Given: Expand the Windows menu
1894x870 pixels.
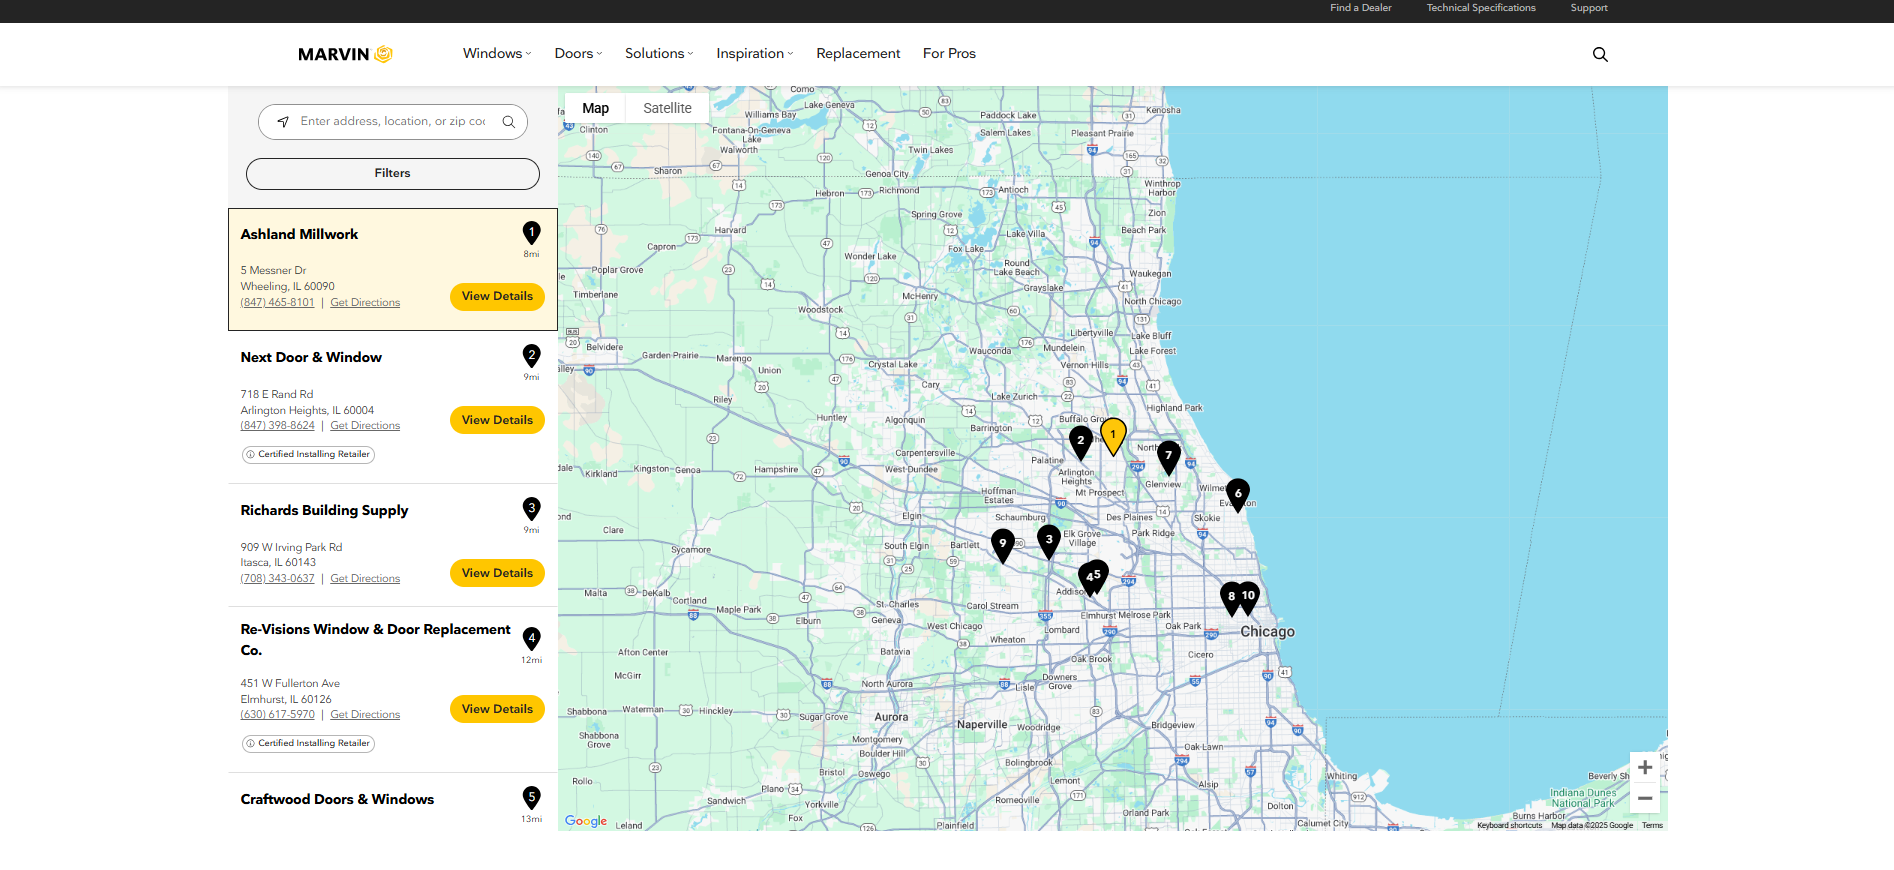Looking at the screenshot, I should point(497,54).
